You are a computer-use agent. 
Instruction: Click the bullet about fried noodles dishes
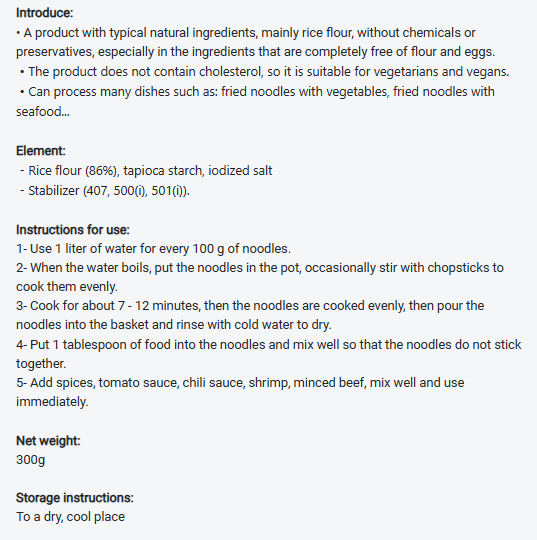[255, 101]
